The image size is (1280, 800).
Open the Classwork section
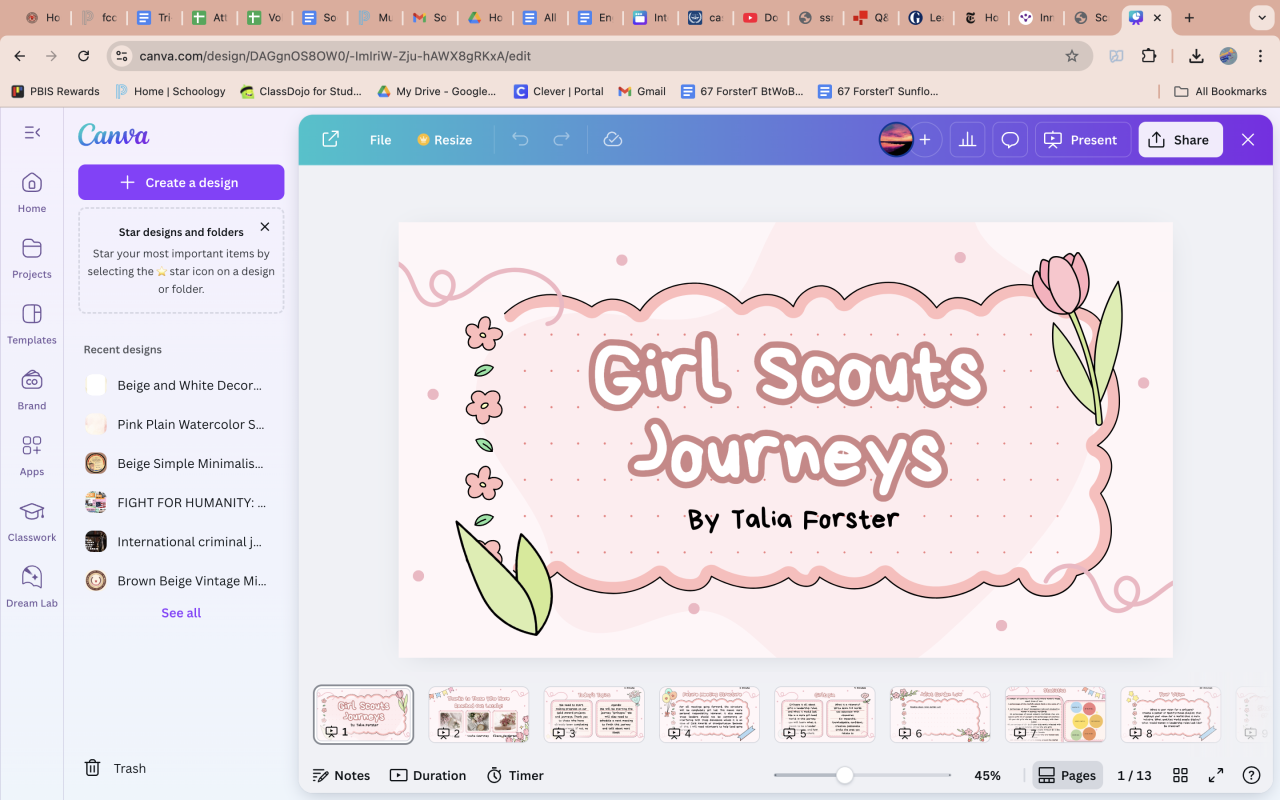pos(32,521)
